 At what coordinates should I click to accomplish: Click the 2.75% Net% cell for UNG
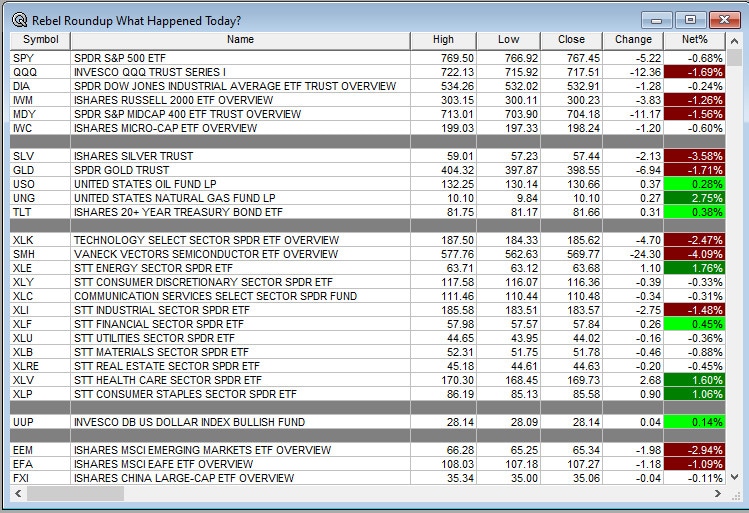[x=695, y=198]
